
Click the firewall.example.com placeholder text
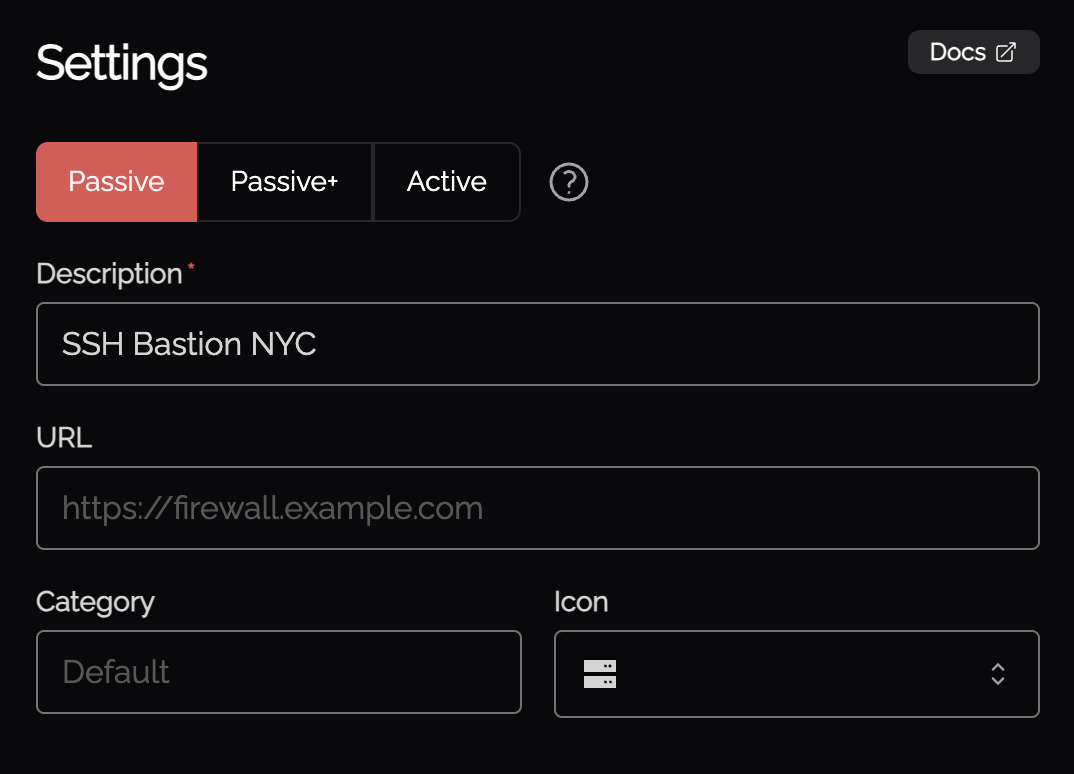click(272, 508)
